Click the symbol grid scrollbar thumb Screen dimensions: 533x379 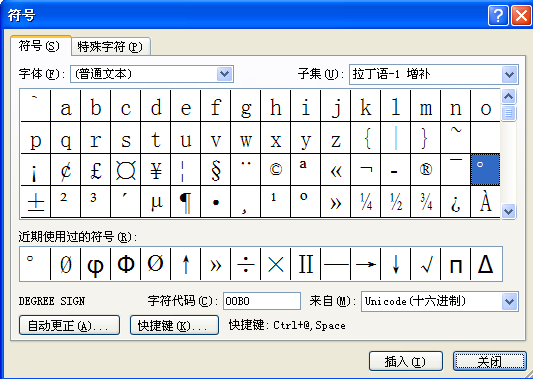(x=509, y=113)
